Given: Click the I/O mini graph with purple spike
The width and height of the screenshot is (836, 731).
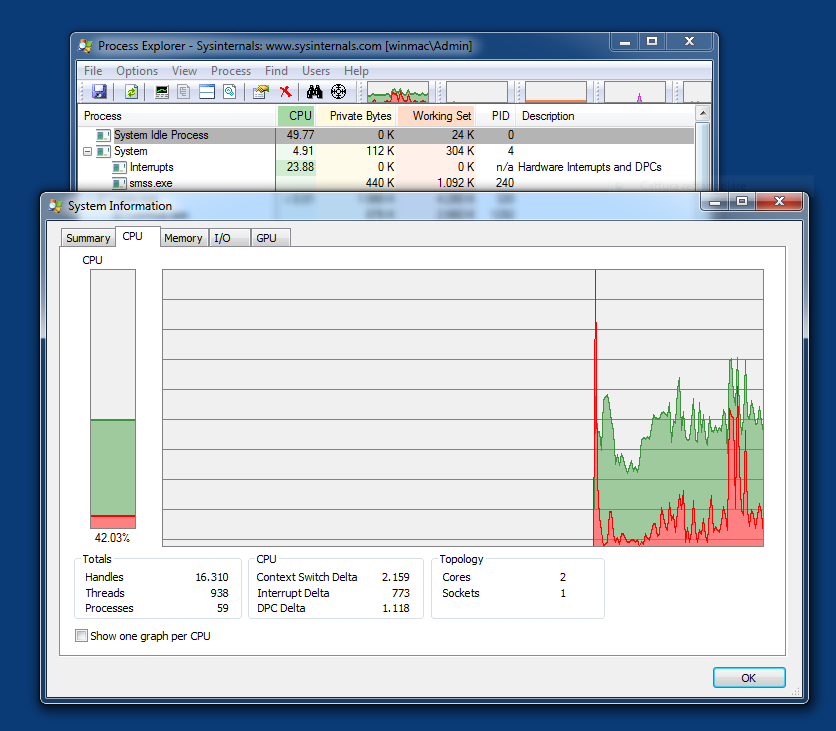Looking at the screenshot, I should pos(634,92).
